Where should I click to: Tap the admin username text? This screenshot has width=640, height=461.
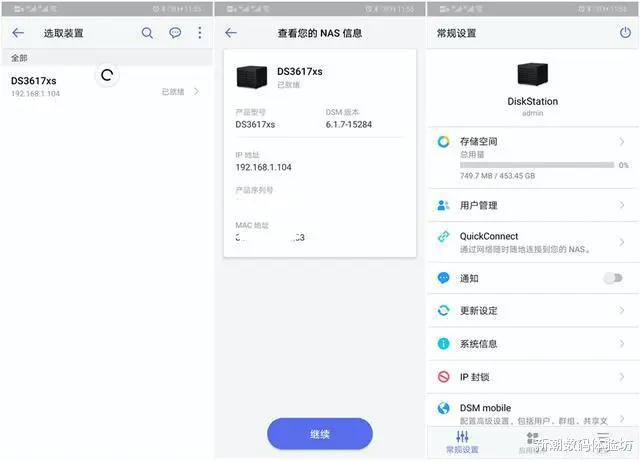click(533, 113)
